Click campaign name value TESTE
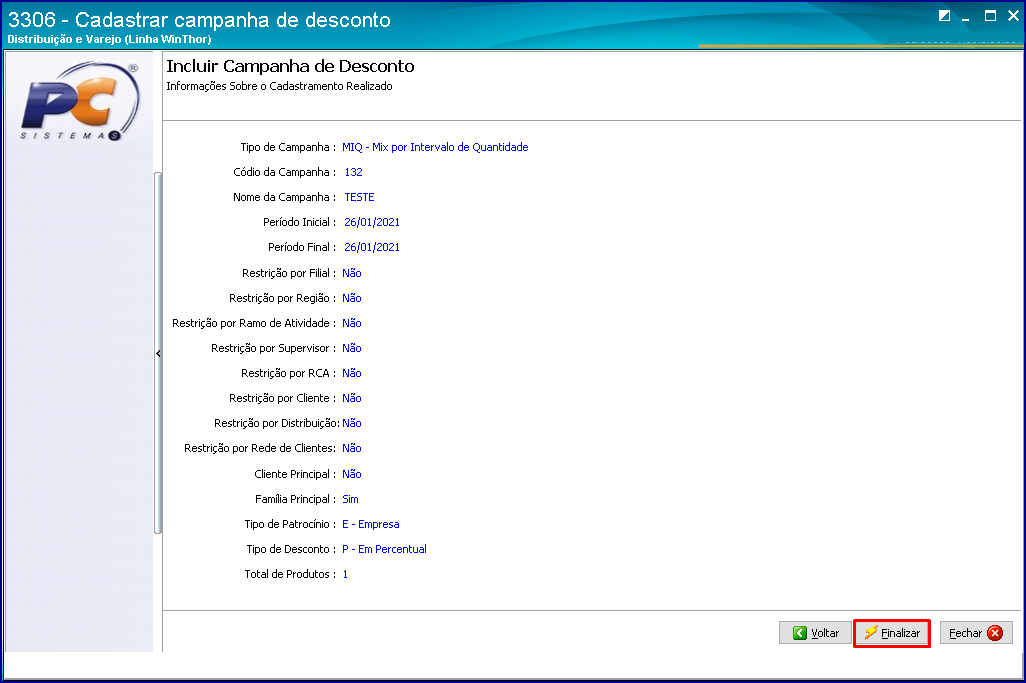The image size is (1026, 683). (x=359, y=197)
